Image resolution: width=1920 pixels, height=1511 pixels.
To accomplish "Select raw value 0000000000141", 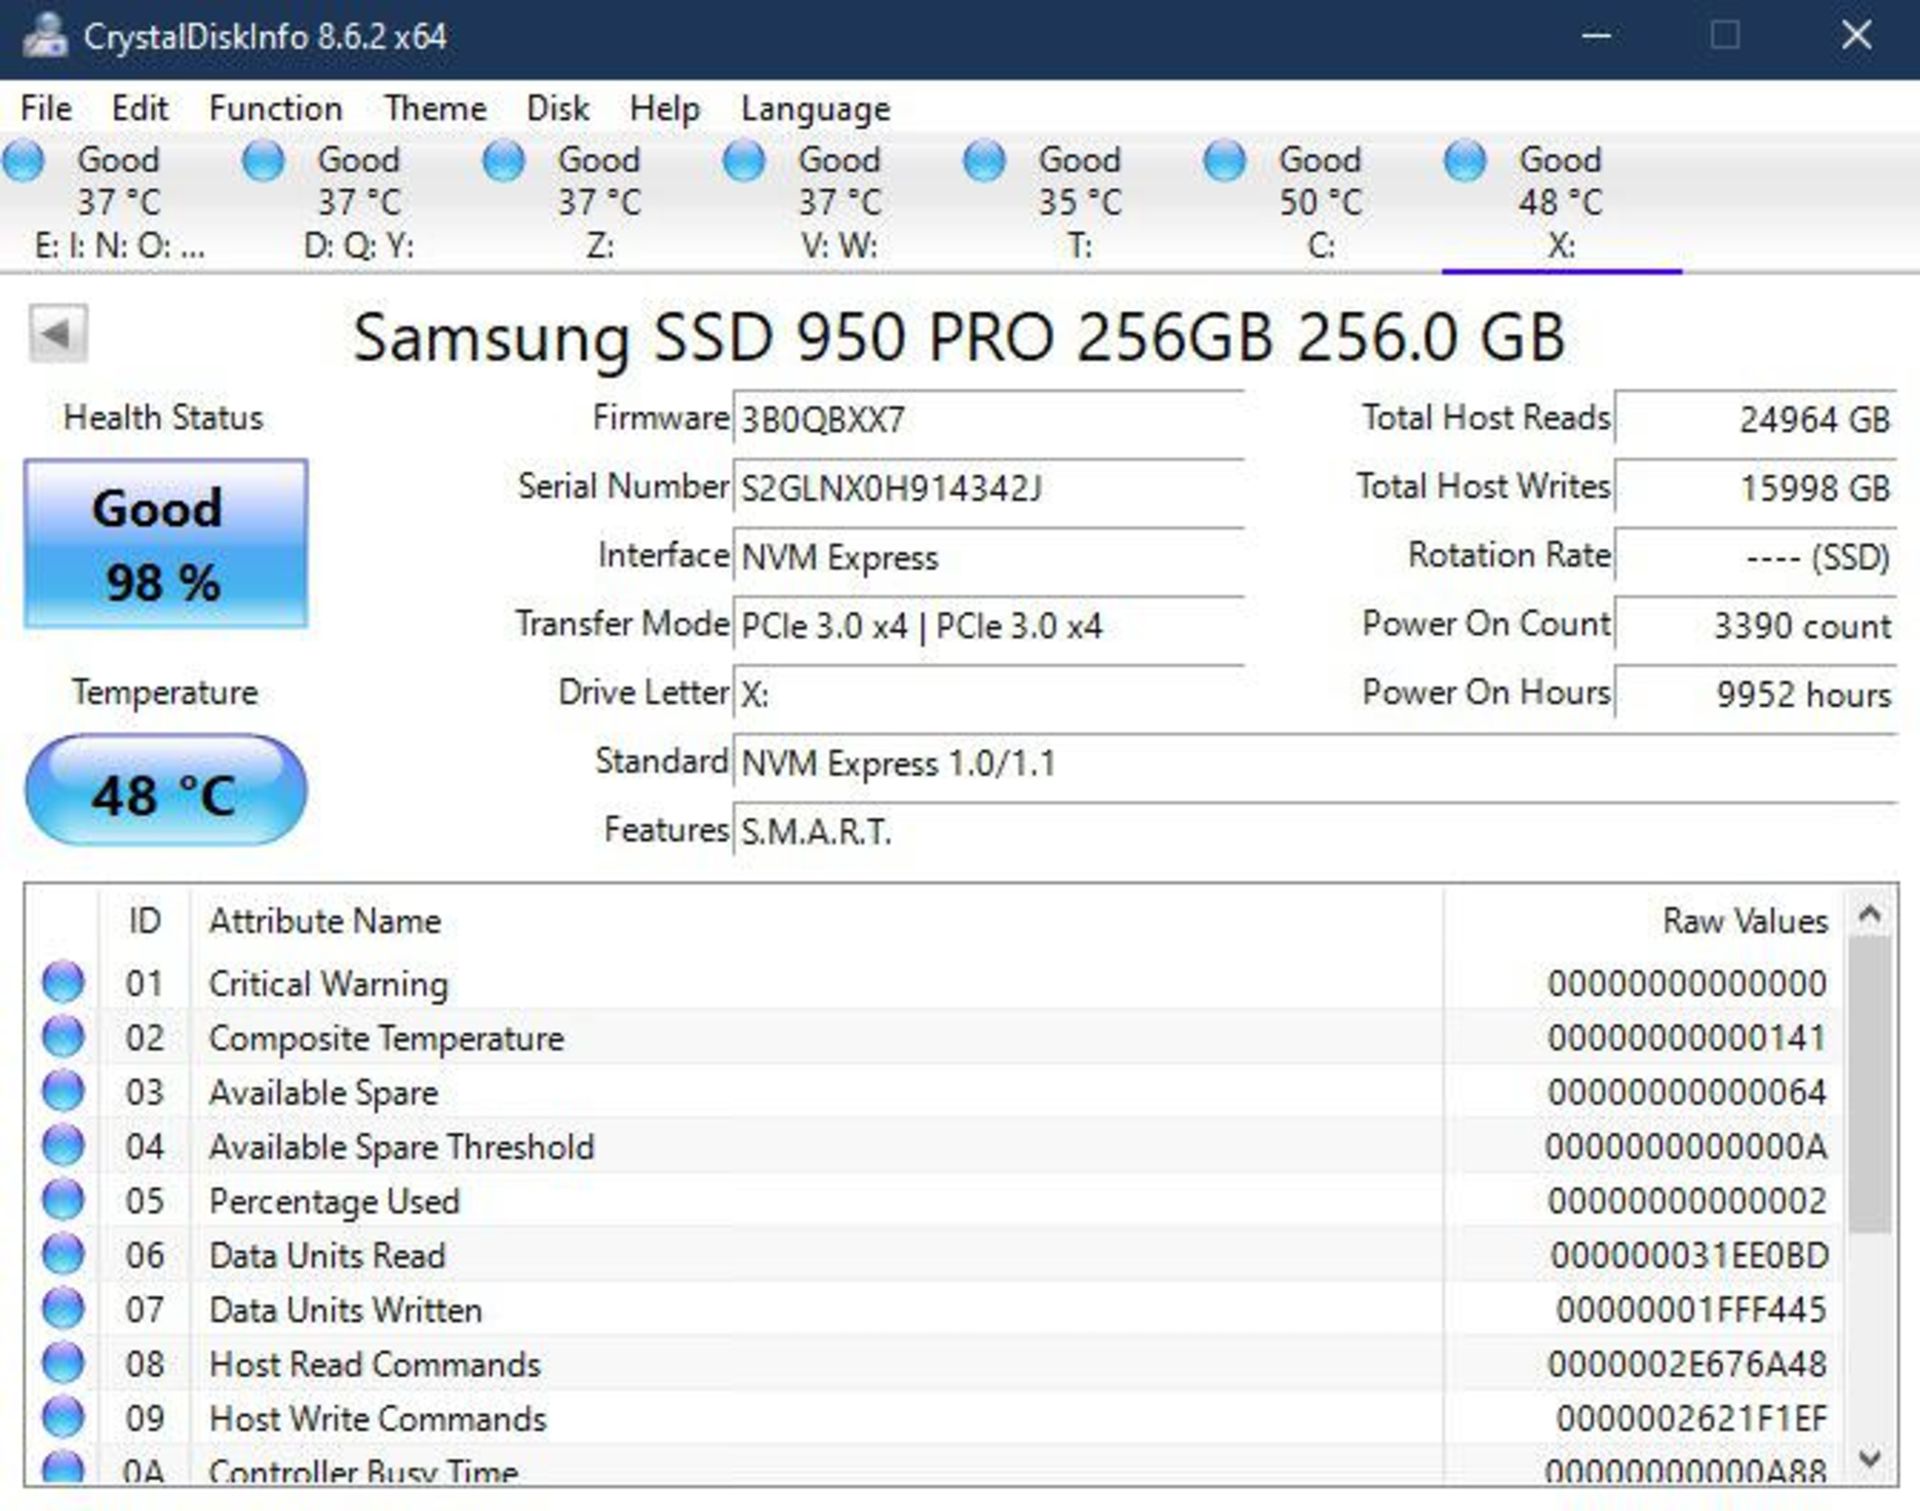I will click(x=1687, y=1038).
